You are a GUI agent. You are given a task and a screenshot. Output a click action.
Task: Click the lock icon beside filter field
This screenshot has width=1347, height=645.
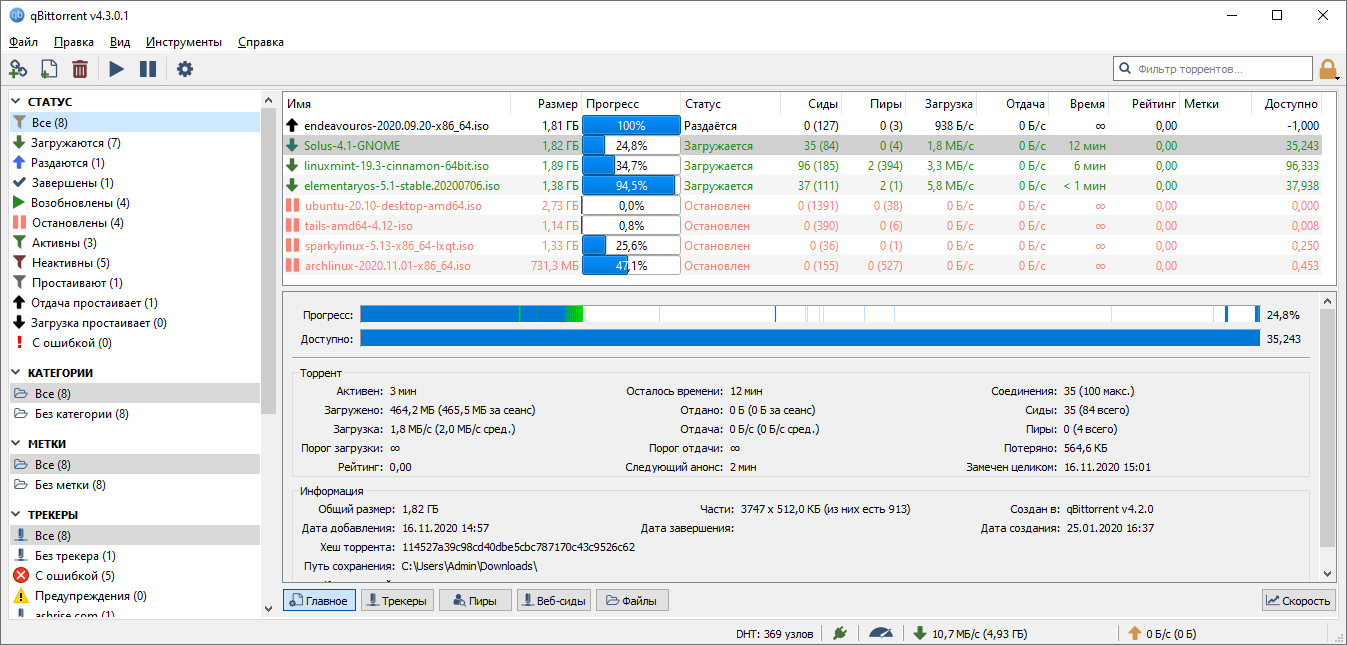pos(1328,69)
